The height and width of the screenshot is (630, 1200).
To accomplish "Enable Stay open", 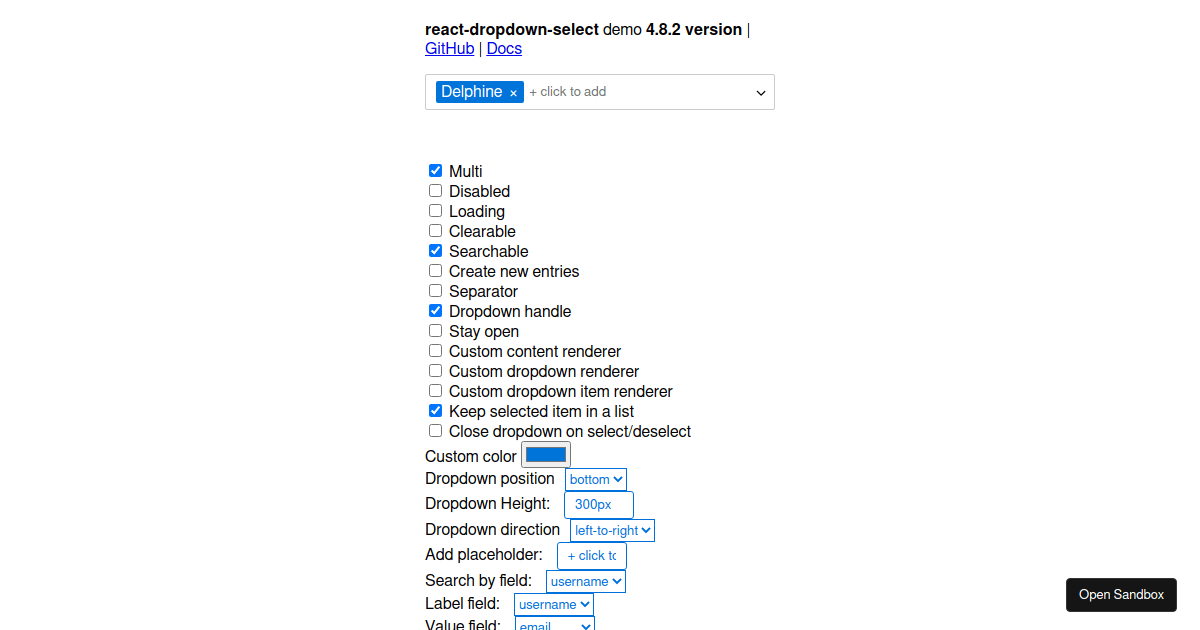I will point(435,330).
